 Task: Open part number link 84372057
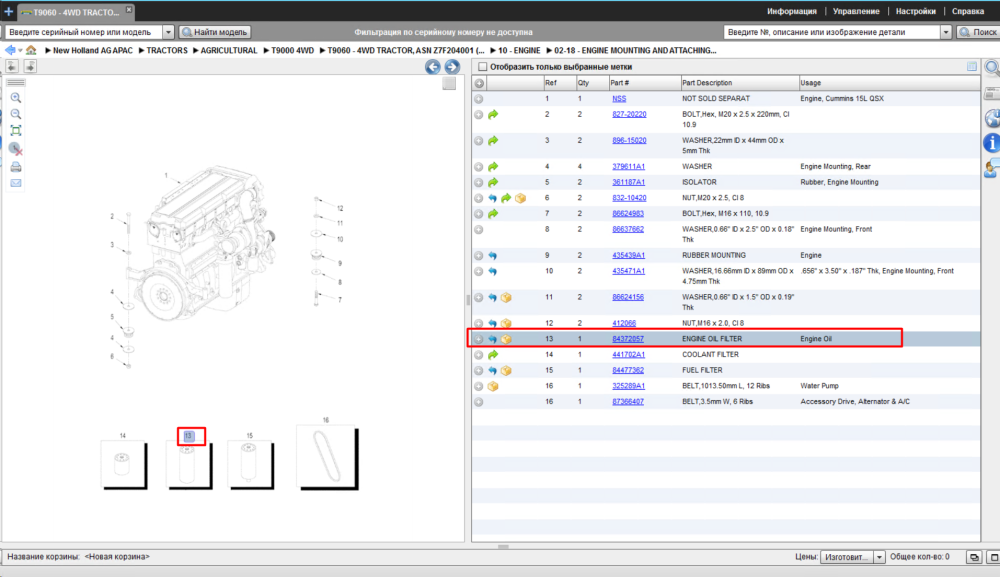point(628,339)
